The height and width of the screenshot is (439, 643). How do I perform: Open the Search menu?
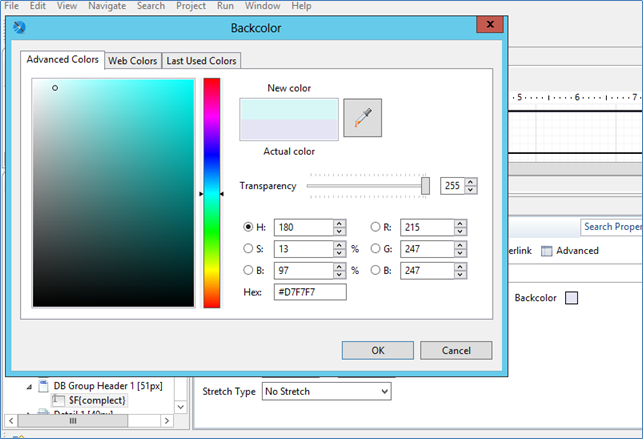[x=151, y=6]
